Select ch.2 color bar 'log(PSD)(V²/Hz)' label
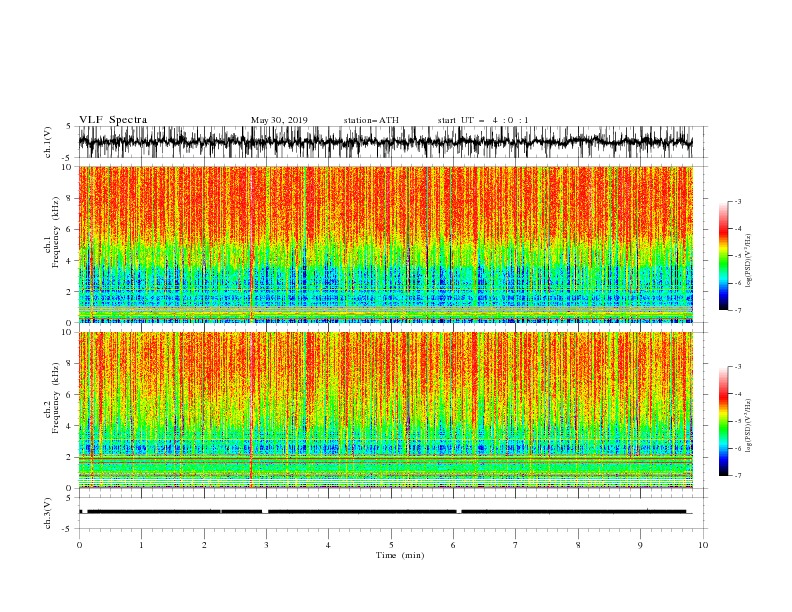The image size is (792, 612). click(x=749, y=426)
